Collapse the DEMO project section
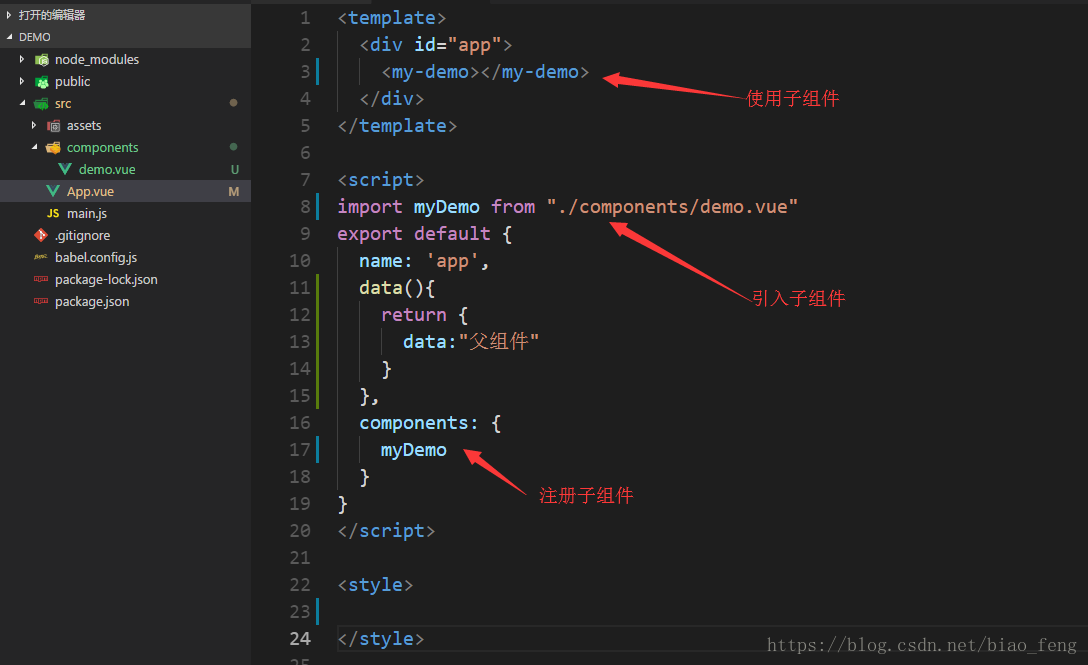The width and height of the screenshot is (1088, 665). pos(9,37)
